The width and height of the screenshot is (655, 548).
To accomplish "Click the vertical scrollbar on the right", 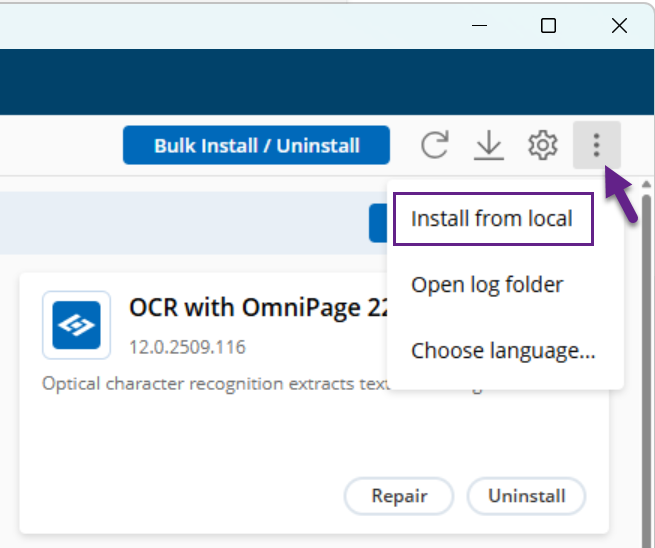I will click(x=647, y=350).
